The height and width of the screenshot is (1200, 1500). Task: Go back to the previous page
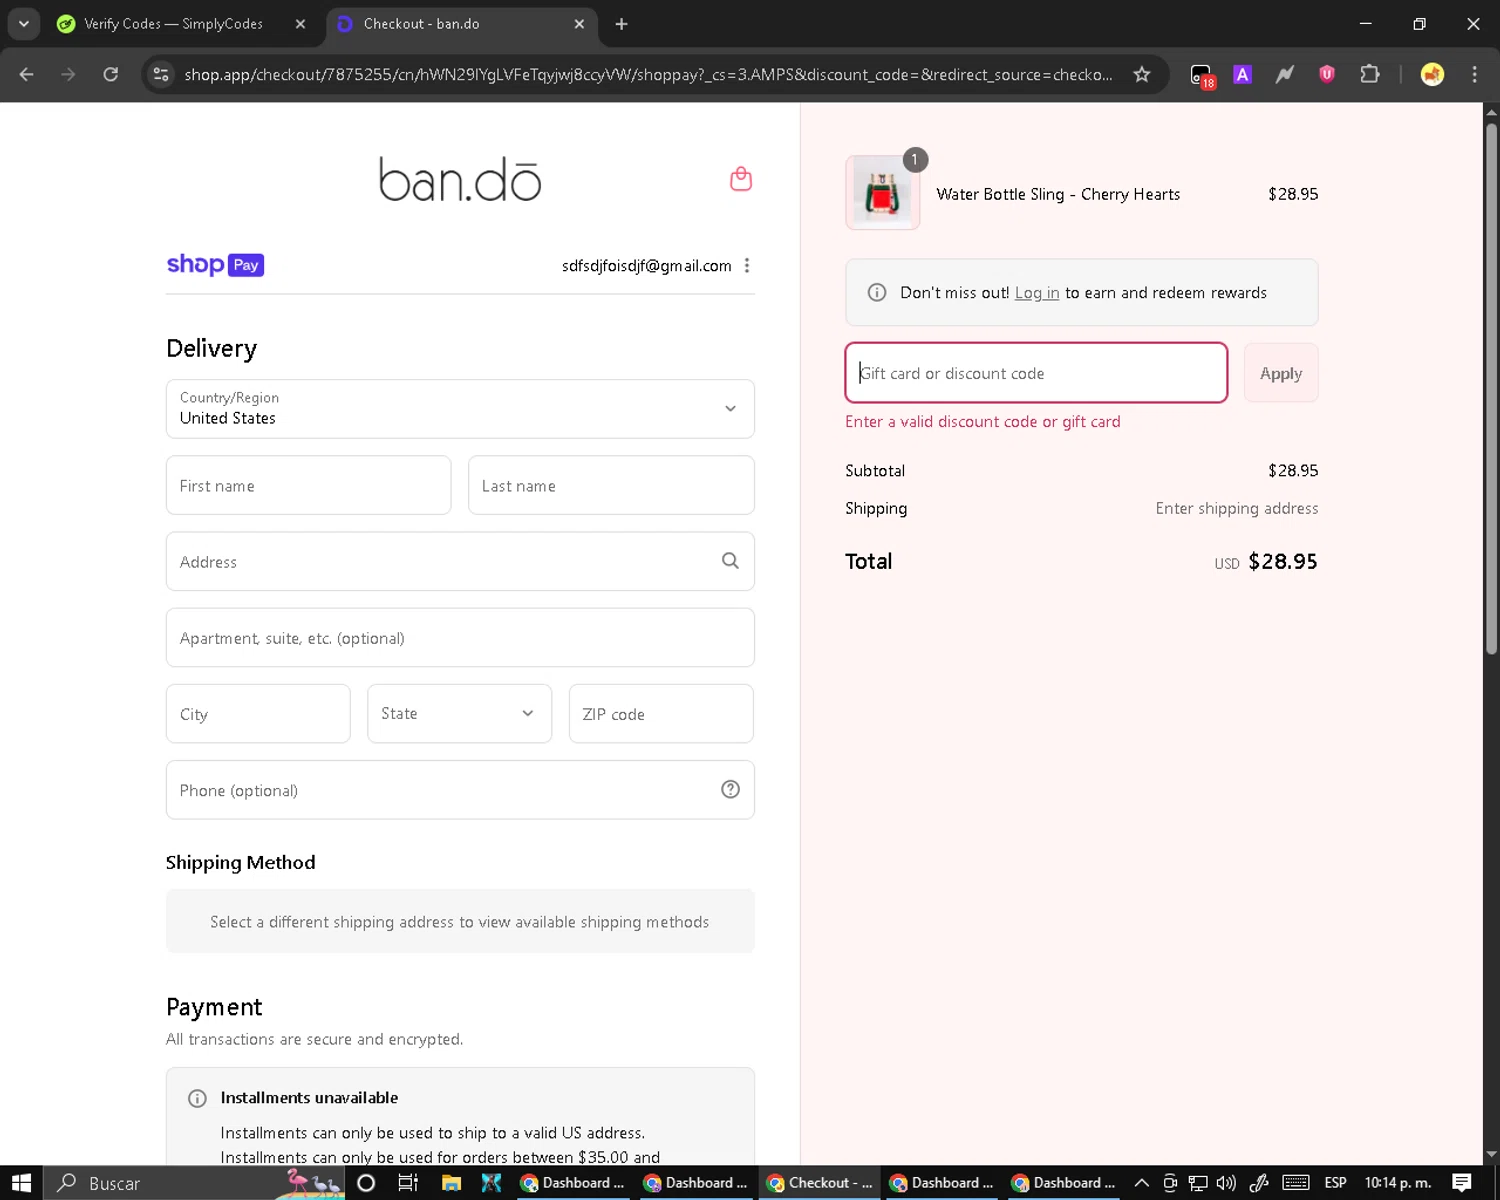[27, 74]
